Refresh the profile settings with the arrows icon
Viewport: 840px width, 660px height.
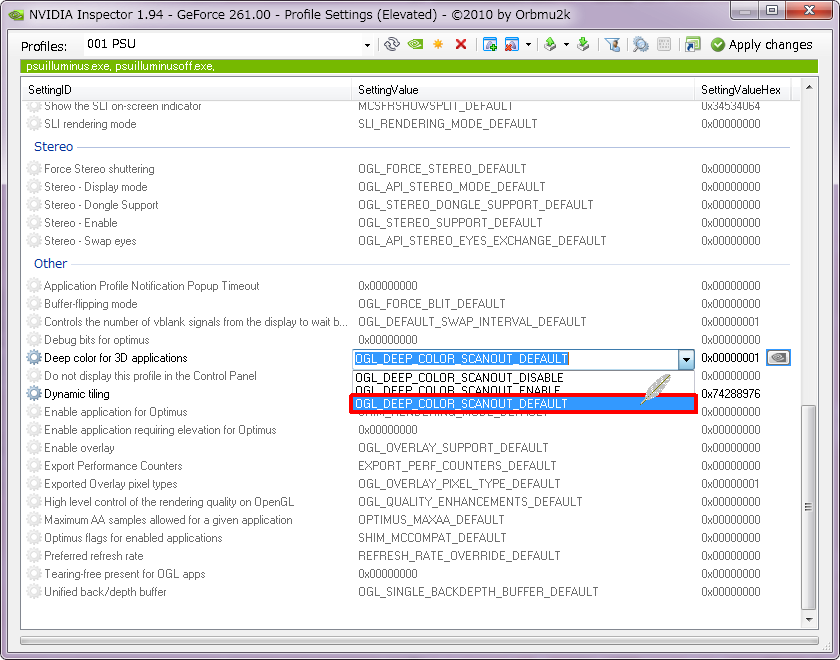pos(392,44)
